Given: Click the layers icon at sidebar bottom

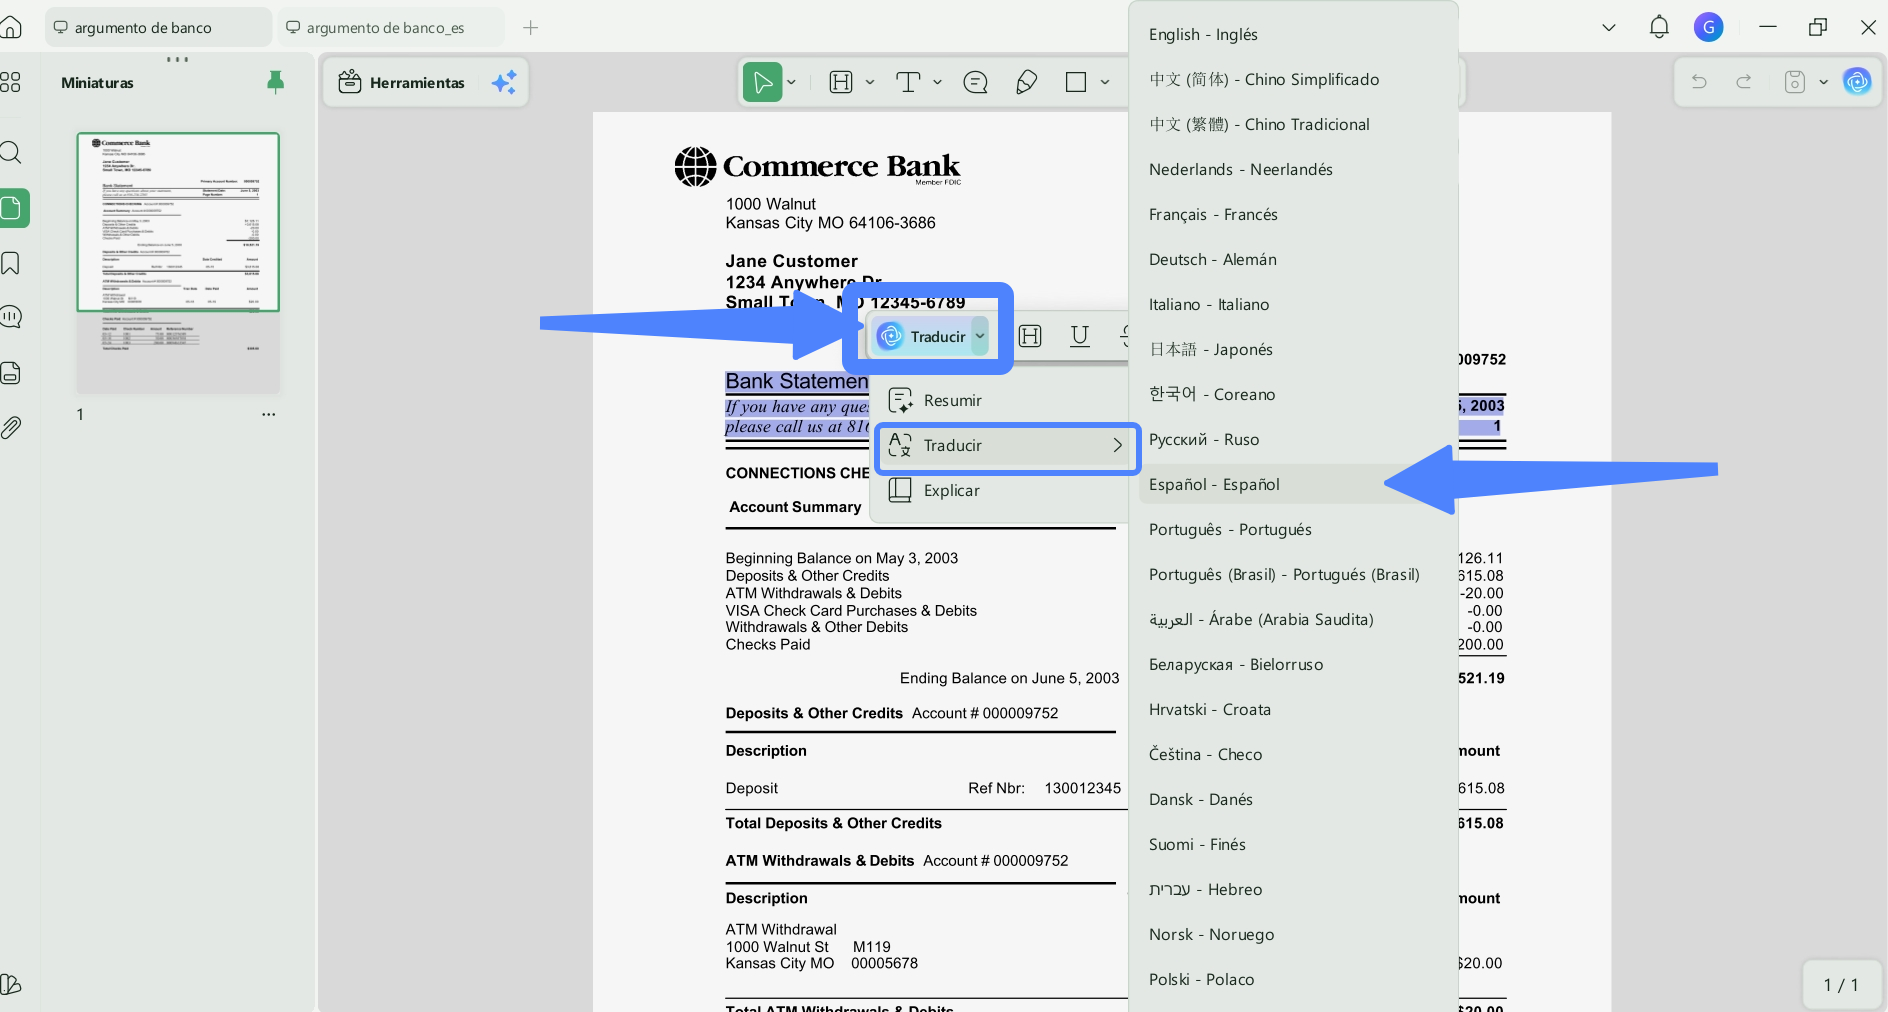Looking at the screenshot, I should click(10, 984).
